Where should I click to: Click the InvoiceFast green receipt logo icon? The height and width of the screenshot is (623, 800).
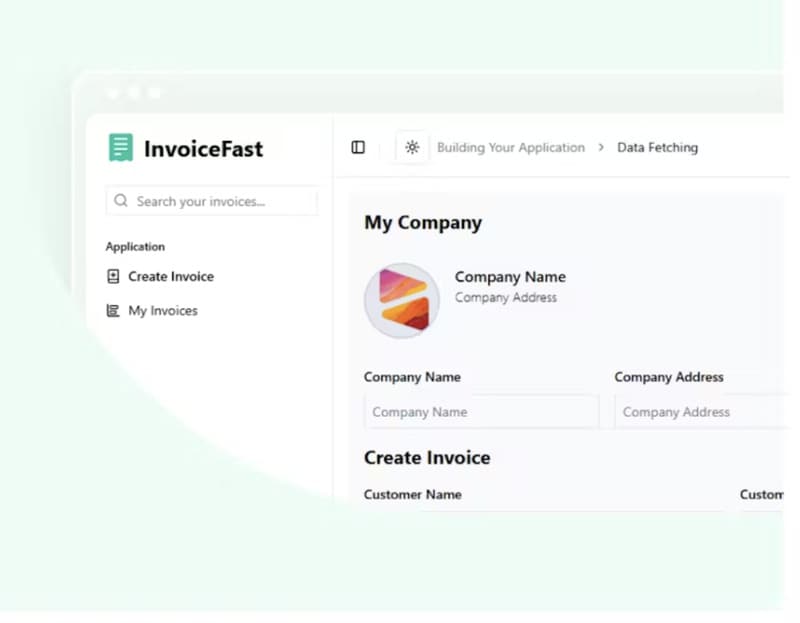point(121,148)
